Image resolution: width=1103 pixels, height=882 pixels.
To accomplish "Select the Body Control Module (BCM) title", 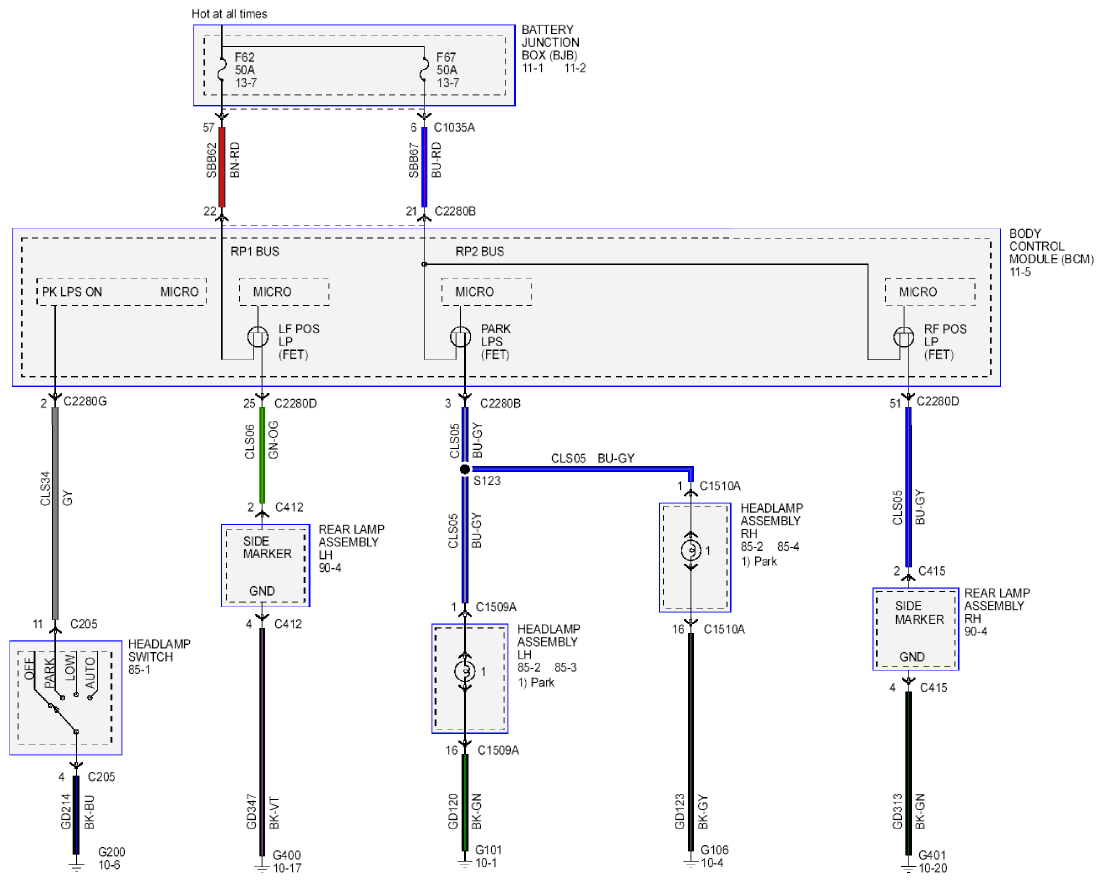I will [x=1051, y=246].
